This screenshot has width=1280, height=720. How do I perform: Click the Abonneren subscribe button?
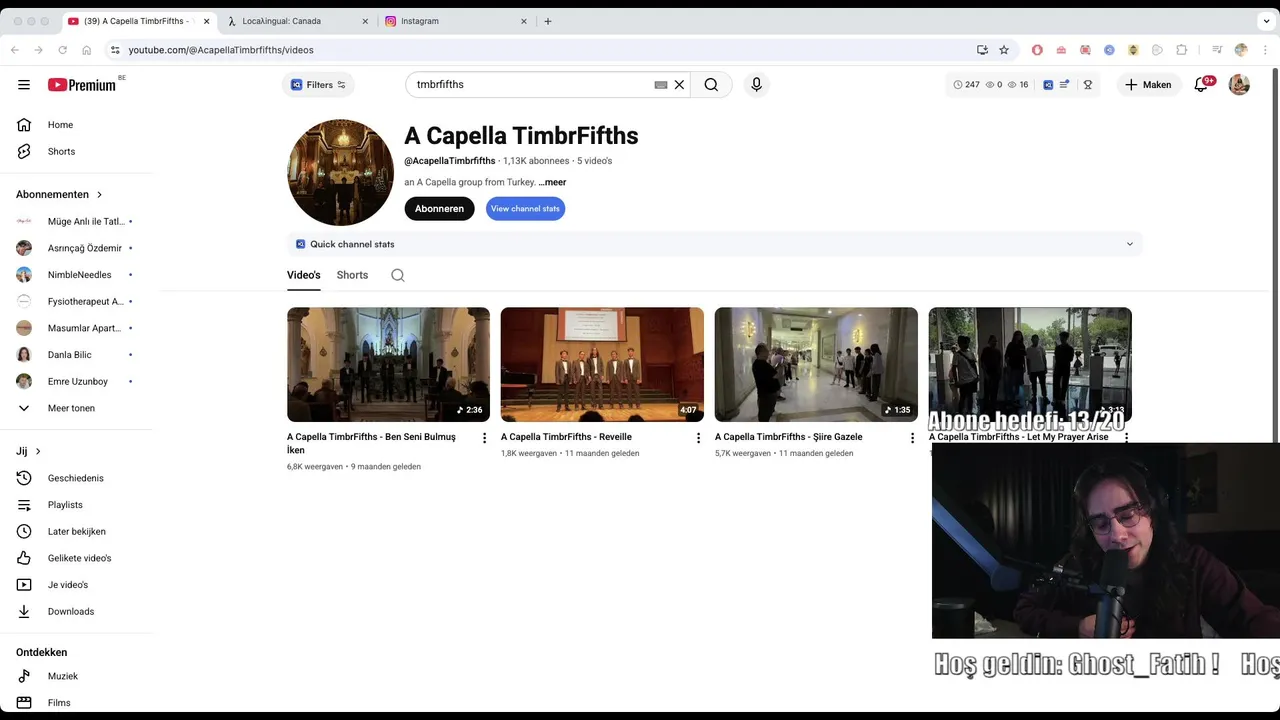439,209
